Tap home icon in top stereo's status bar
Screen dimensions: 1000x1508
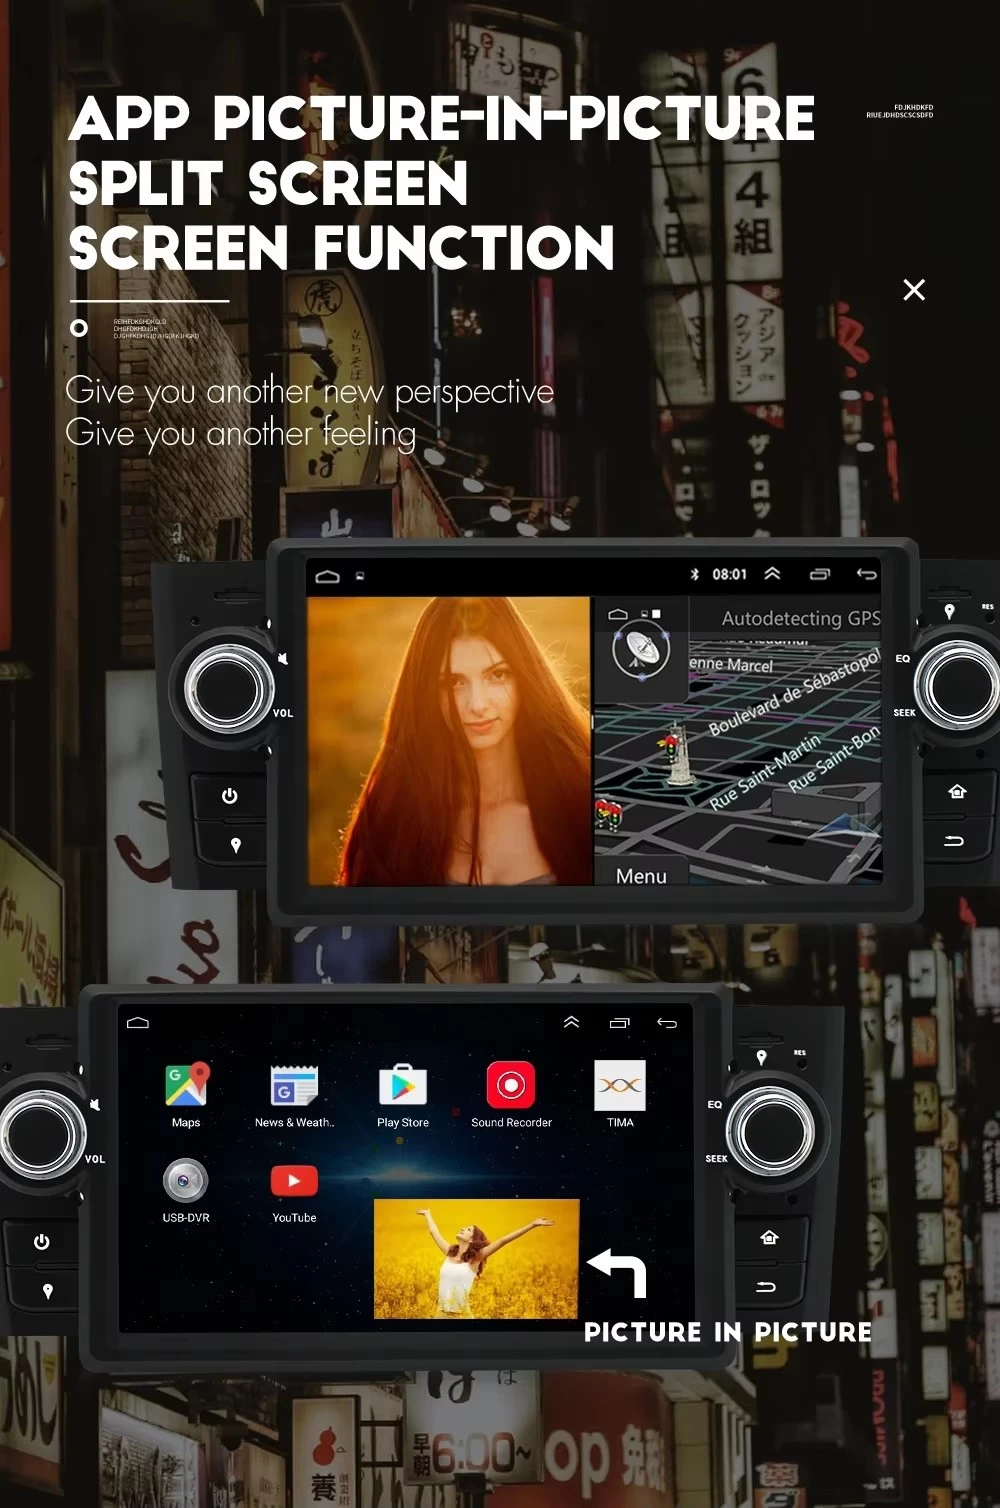click(327, 576)
